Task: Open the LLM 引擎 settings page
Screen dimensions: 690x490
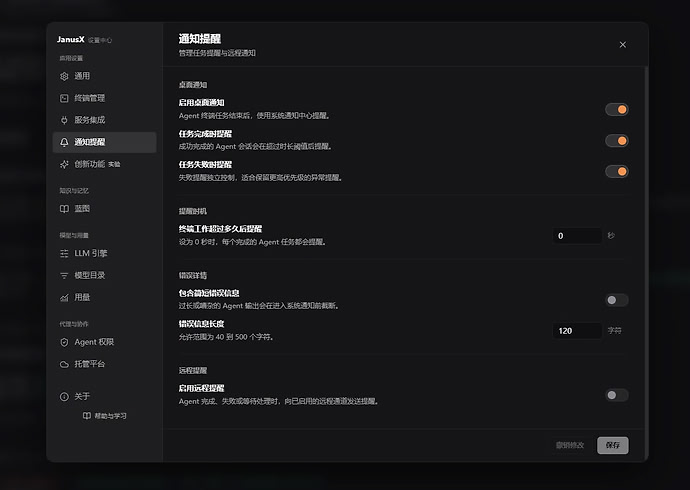Action: pos(104,253)
